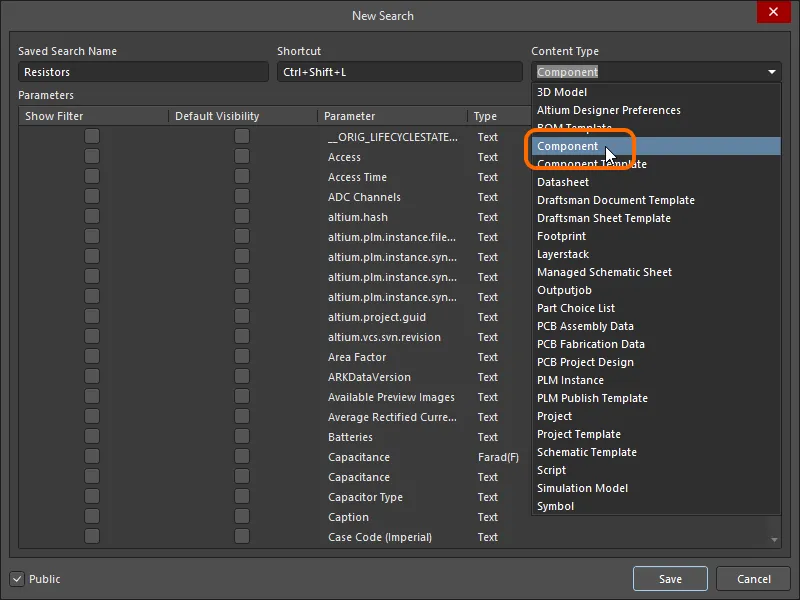Screen dimensions: 800x600
Task: Pick "Schematic Template" from the list
Action: pos(585,452)
